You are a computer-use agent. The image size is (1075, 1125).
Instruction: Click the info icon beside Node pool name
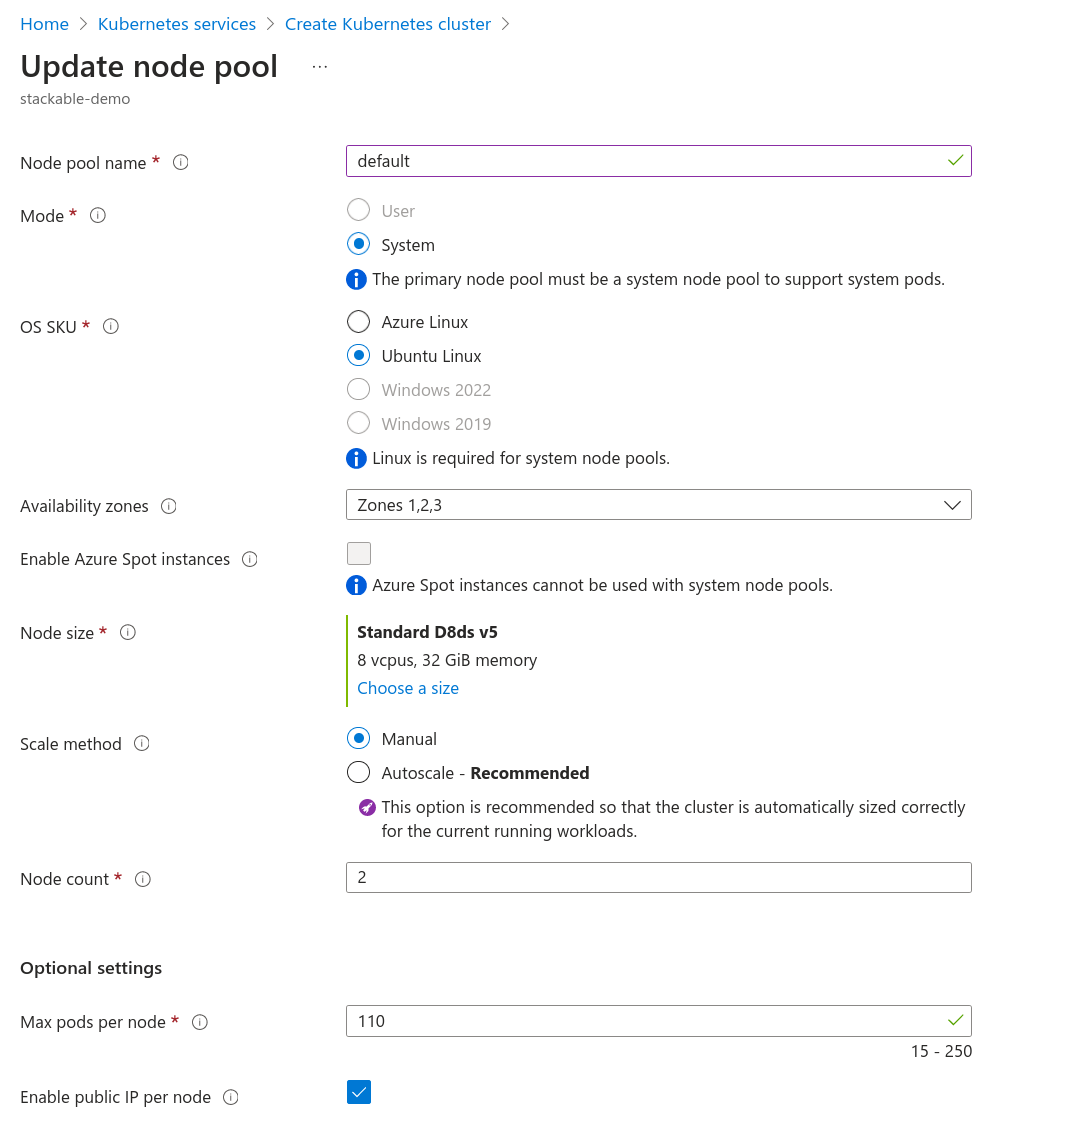click(x=181, y=162)
